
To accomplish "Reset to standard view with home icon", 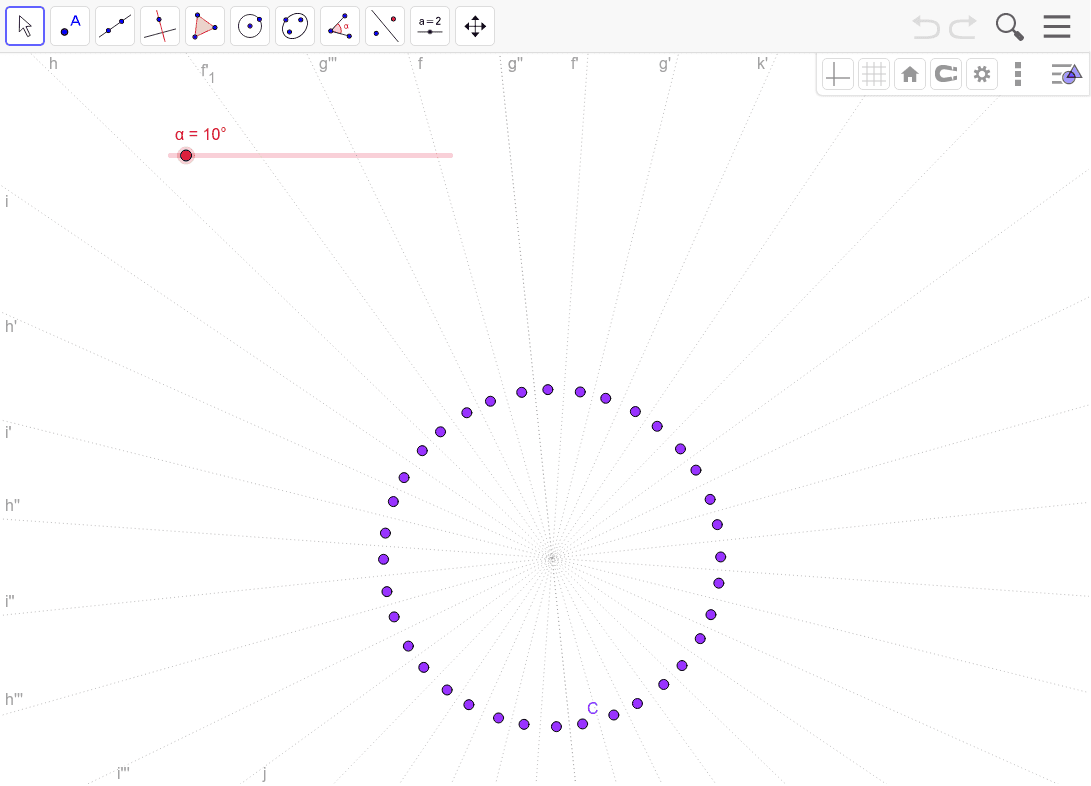I will pos(909,74).
